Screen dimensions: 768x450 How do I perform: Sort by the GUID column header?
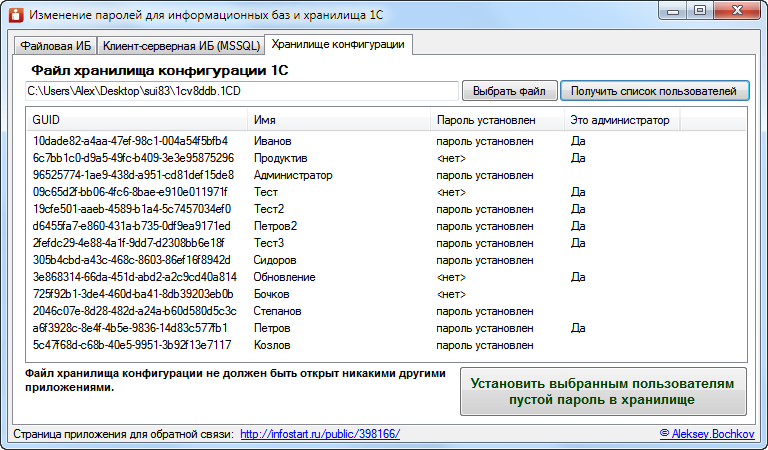137,120
